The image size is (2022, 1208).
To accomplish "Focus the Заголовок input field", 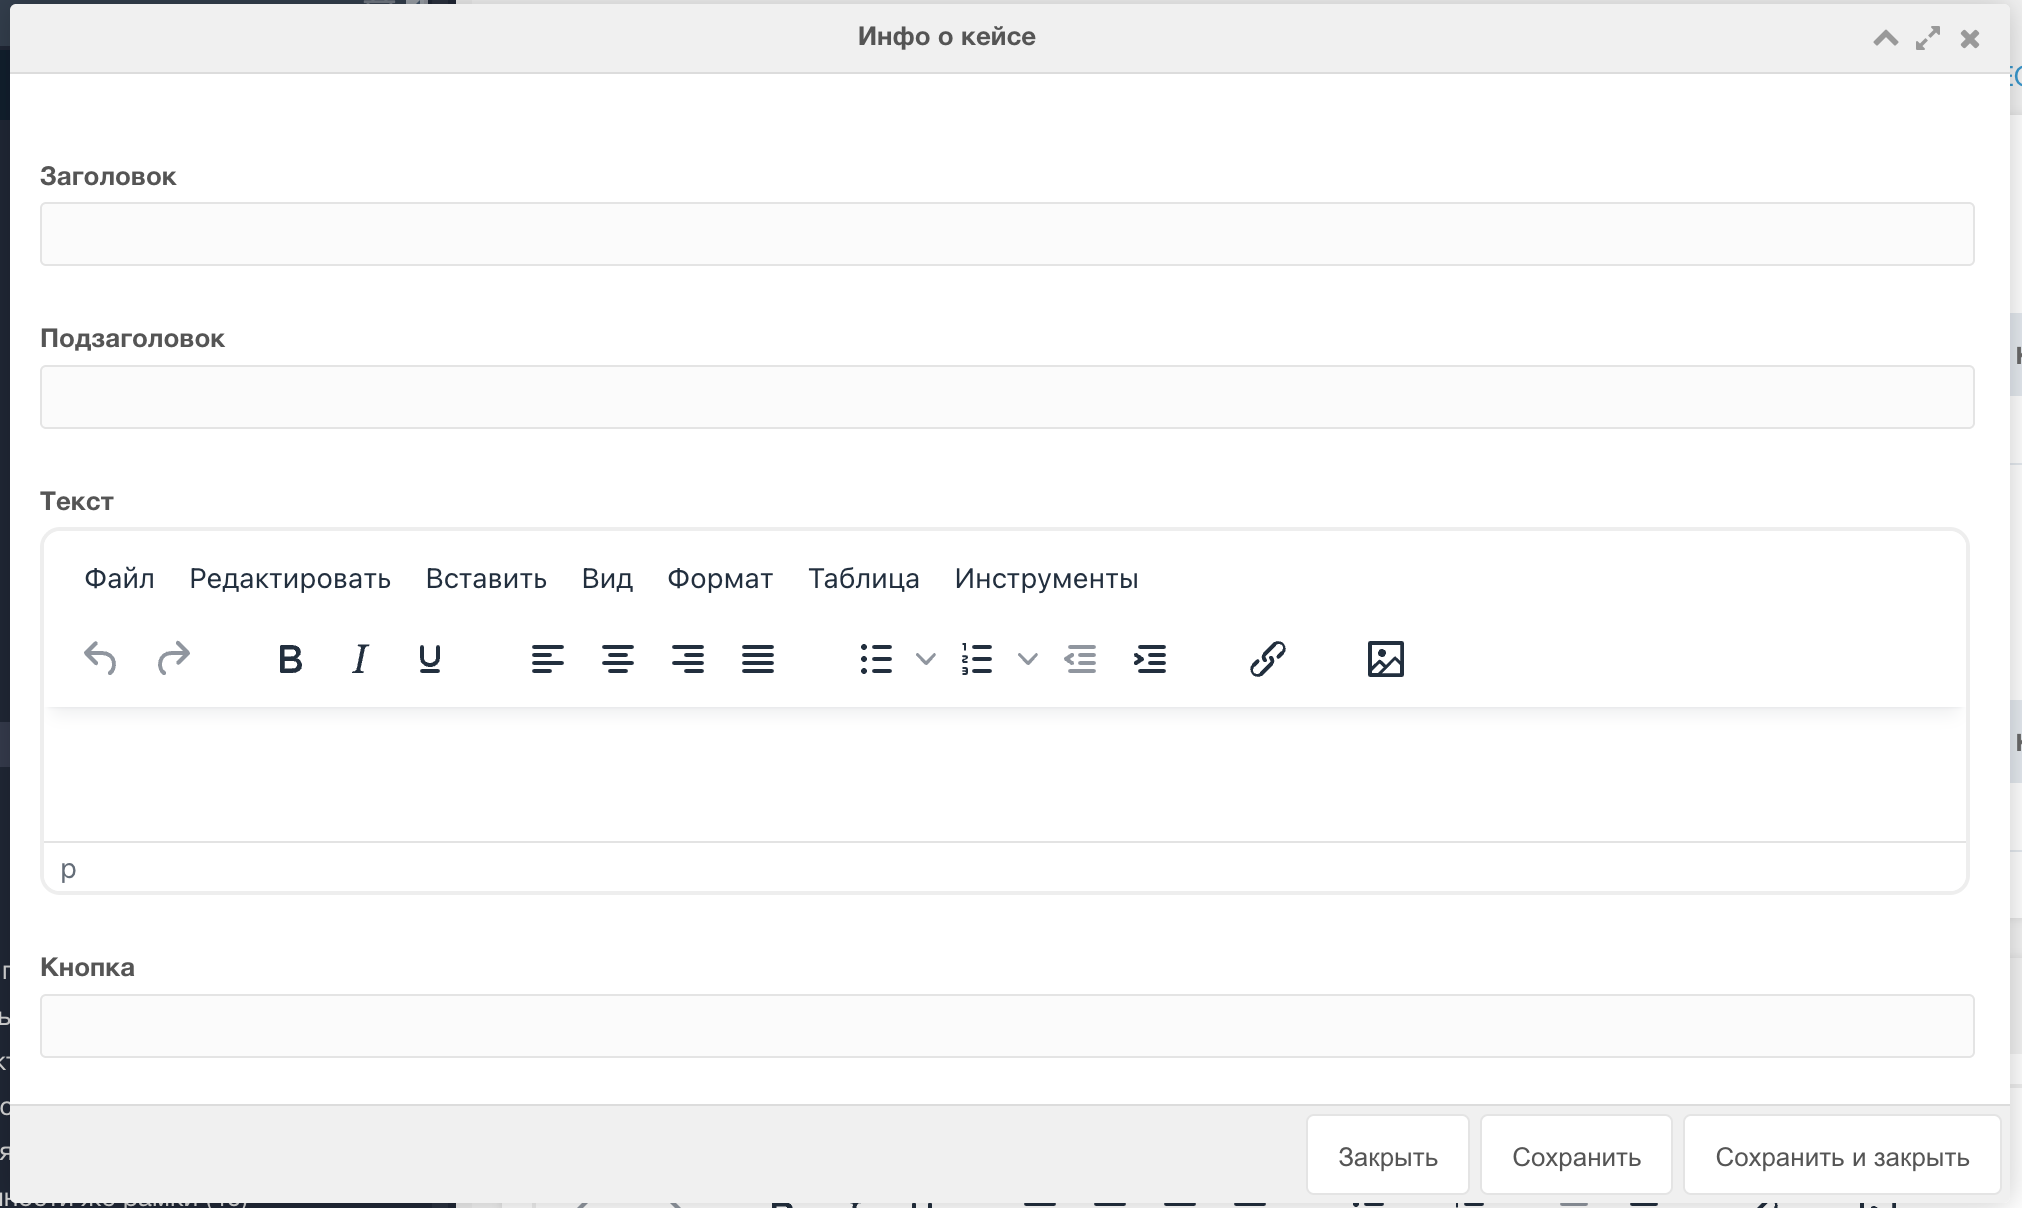I will coord(1006,234).
